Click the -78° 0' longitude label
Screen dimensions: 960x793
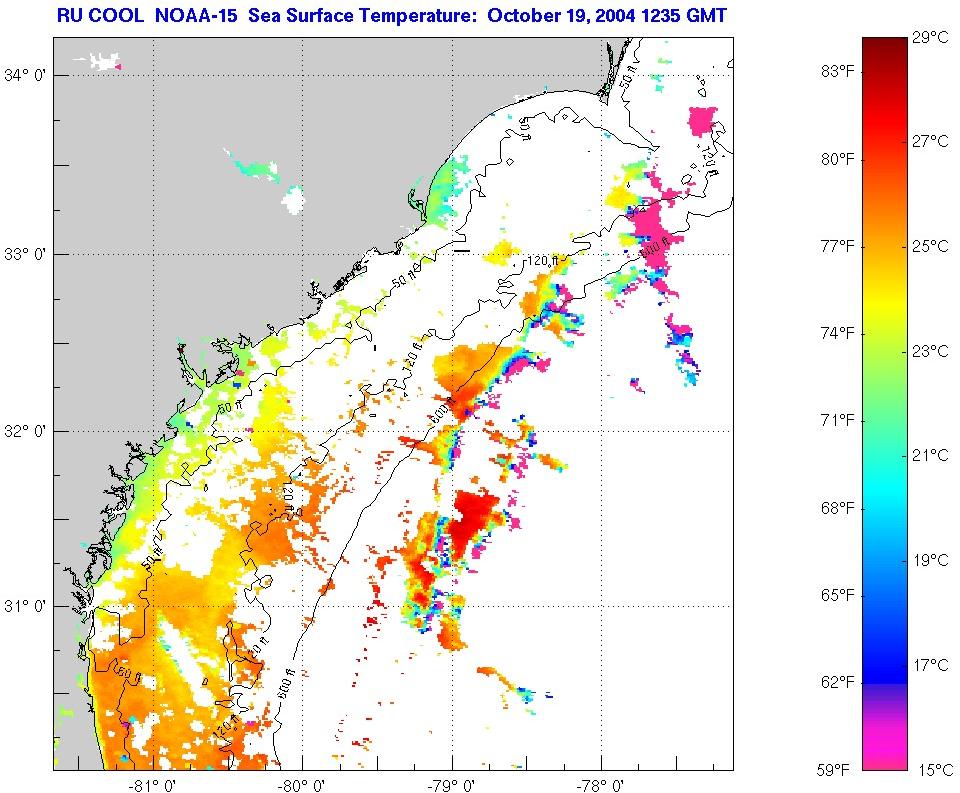point(601,785)
